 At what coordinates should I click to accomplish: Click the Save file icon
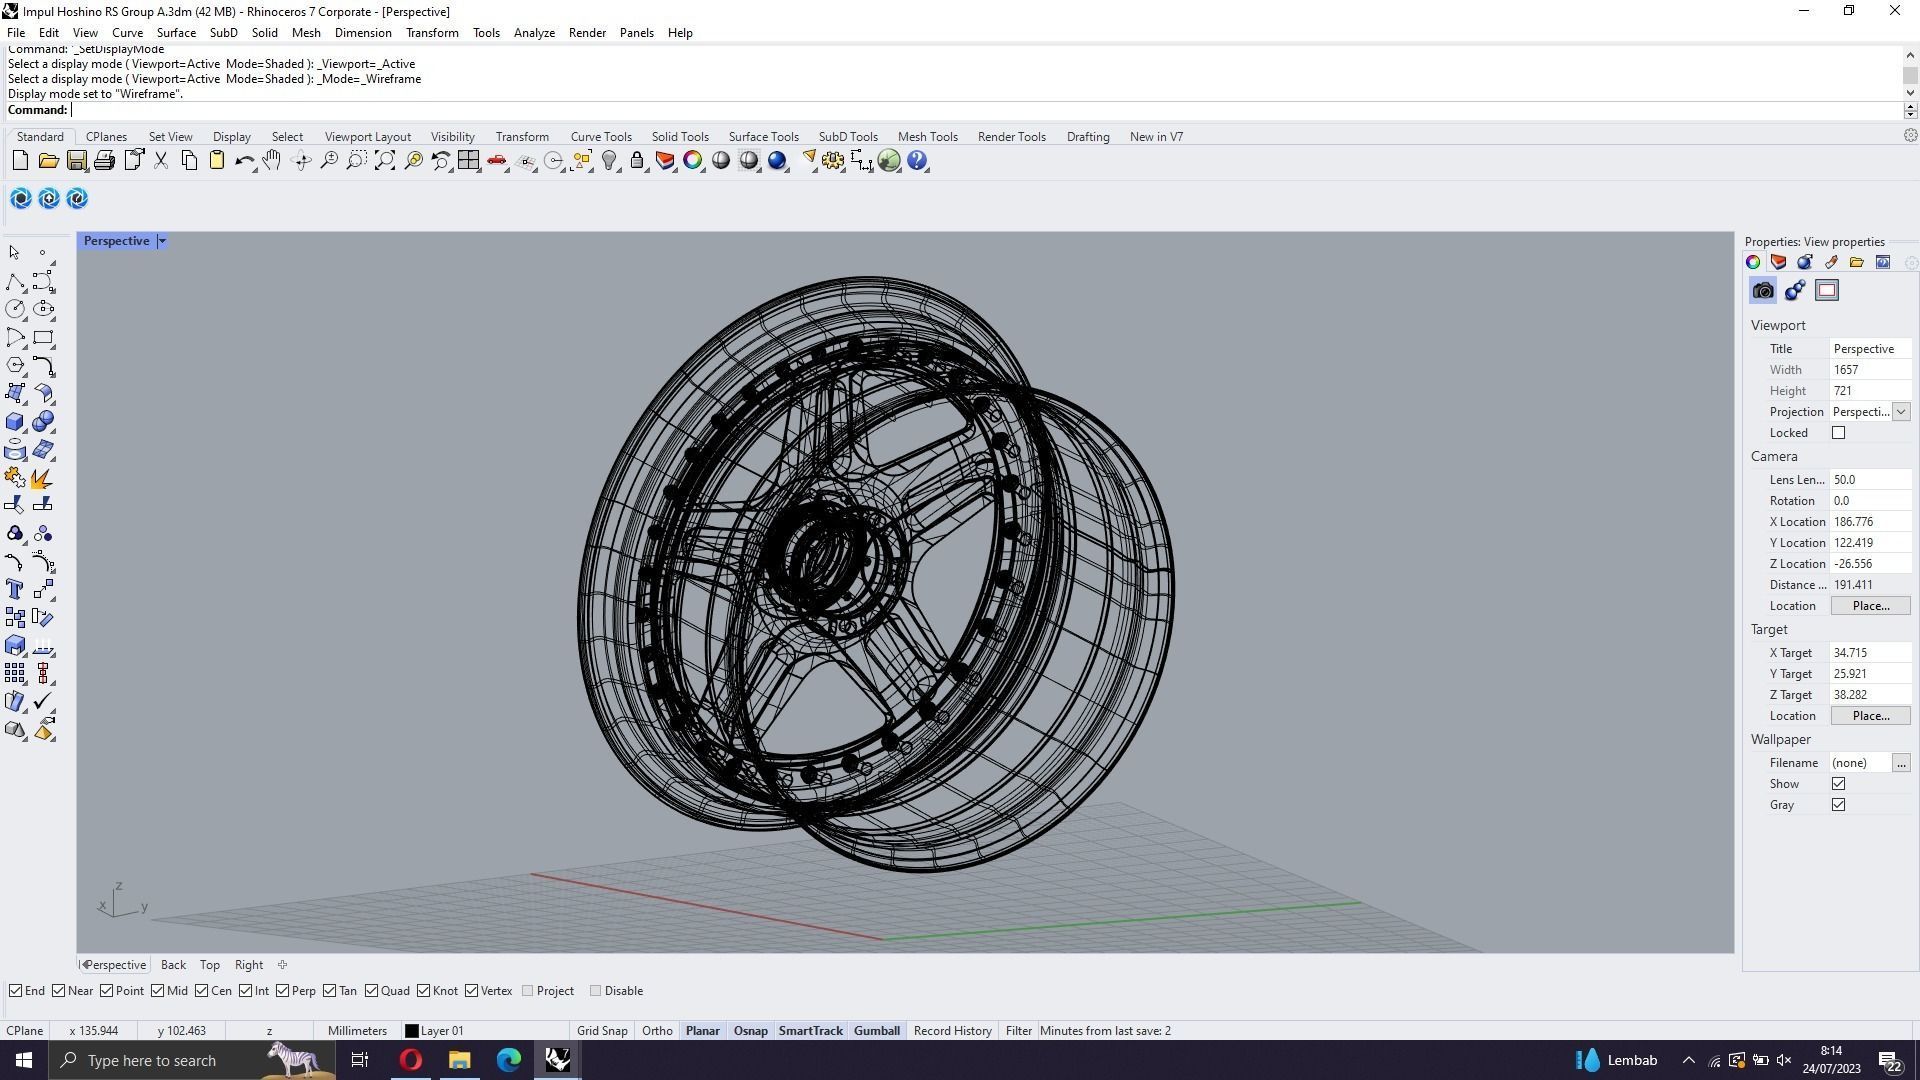click(x=76, y=161)
